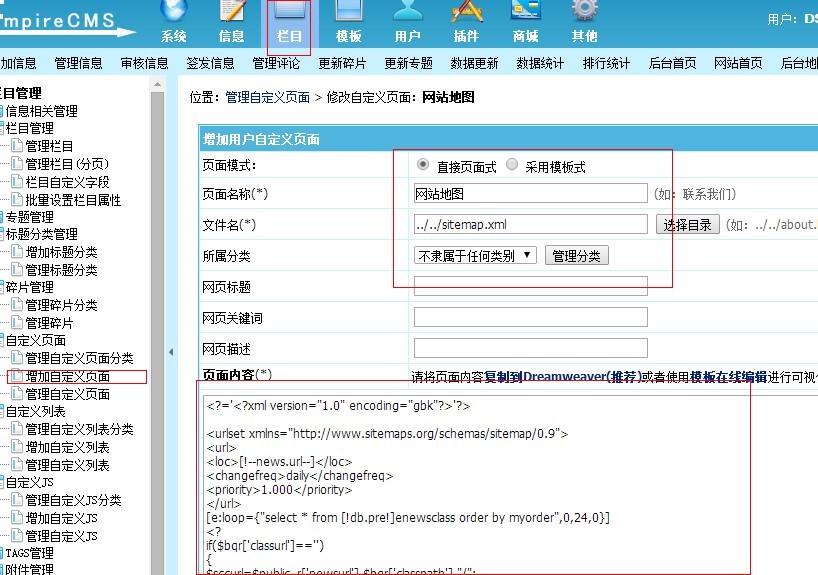This screenshot has height=575, width=818.
Task: Collapse the 栏目管理 tree node
Action: click(2, 128)
